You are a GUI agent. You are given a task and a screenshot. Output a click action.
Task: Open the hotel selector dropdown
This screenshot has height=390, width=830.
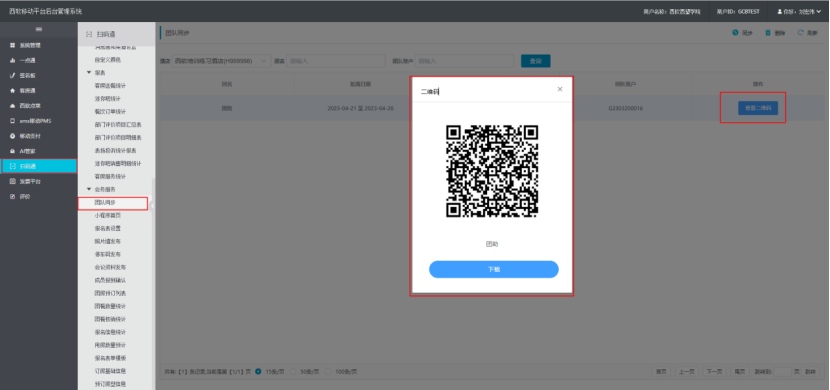click(221, 61)
